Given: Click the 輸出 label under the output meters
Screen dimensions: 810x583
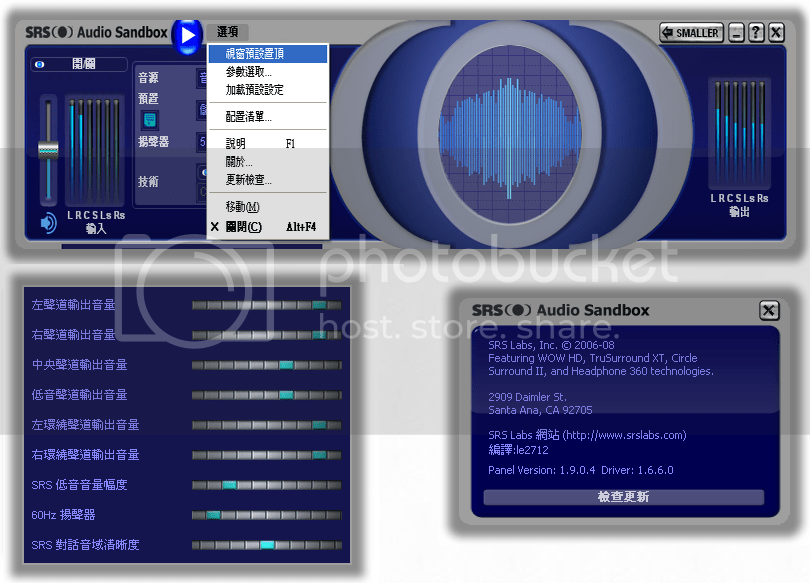Looking at the screenshot, I should point(739,211).
